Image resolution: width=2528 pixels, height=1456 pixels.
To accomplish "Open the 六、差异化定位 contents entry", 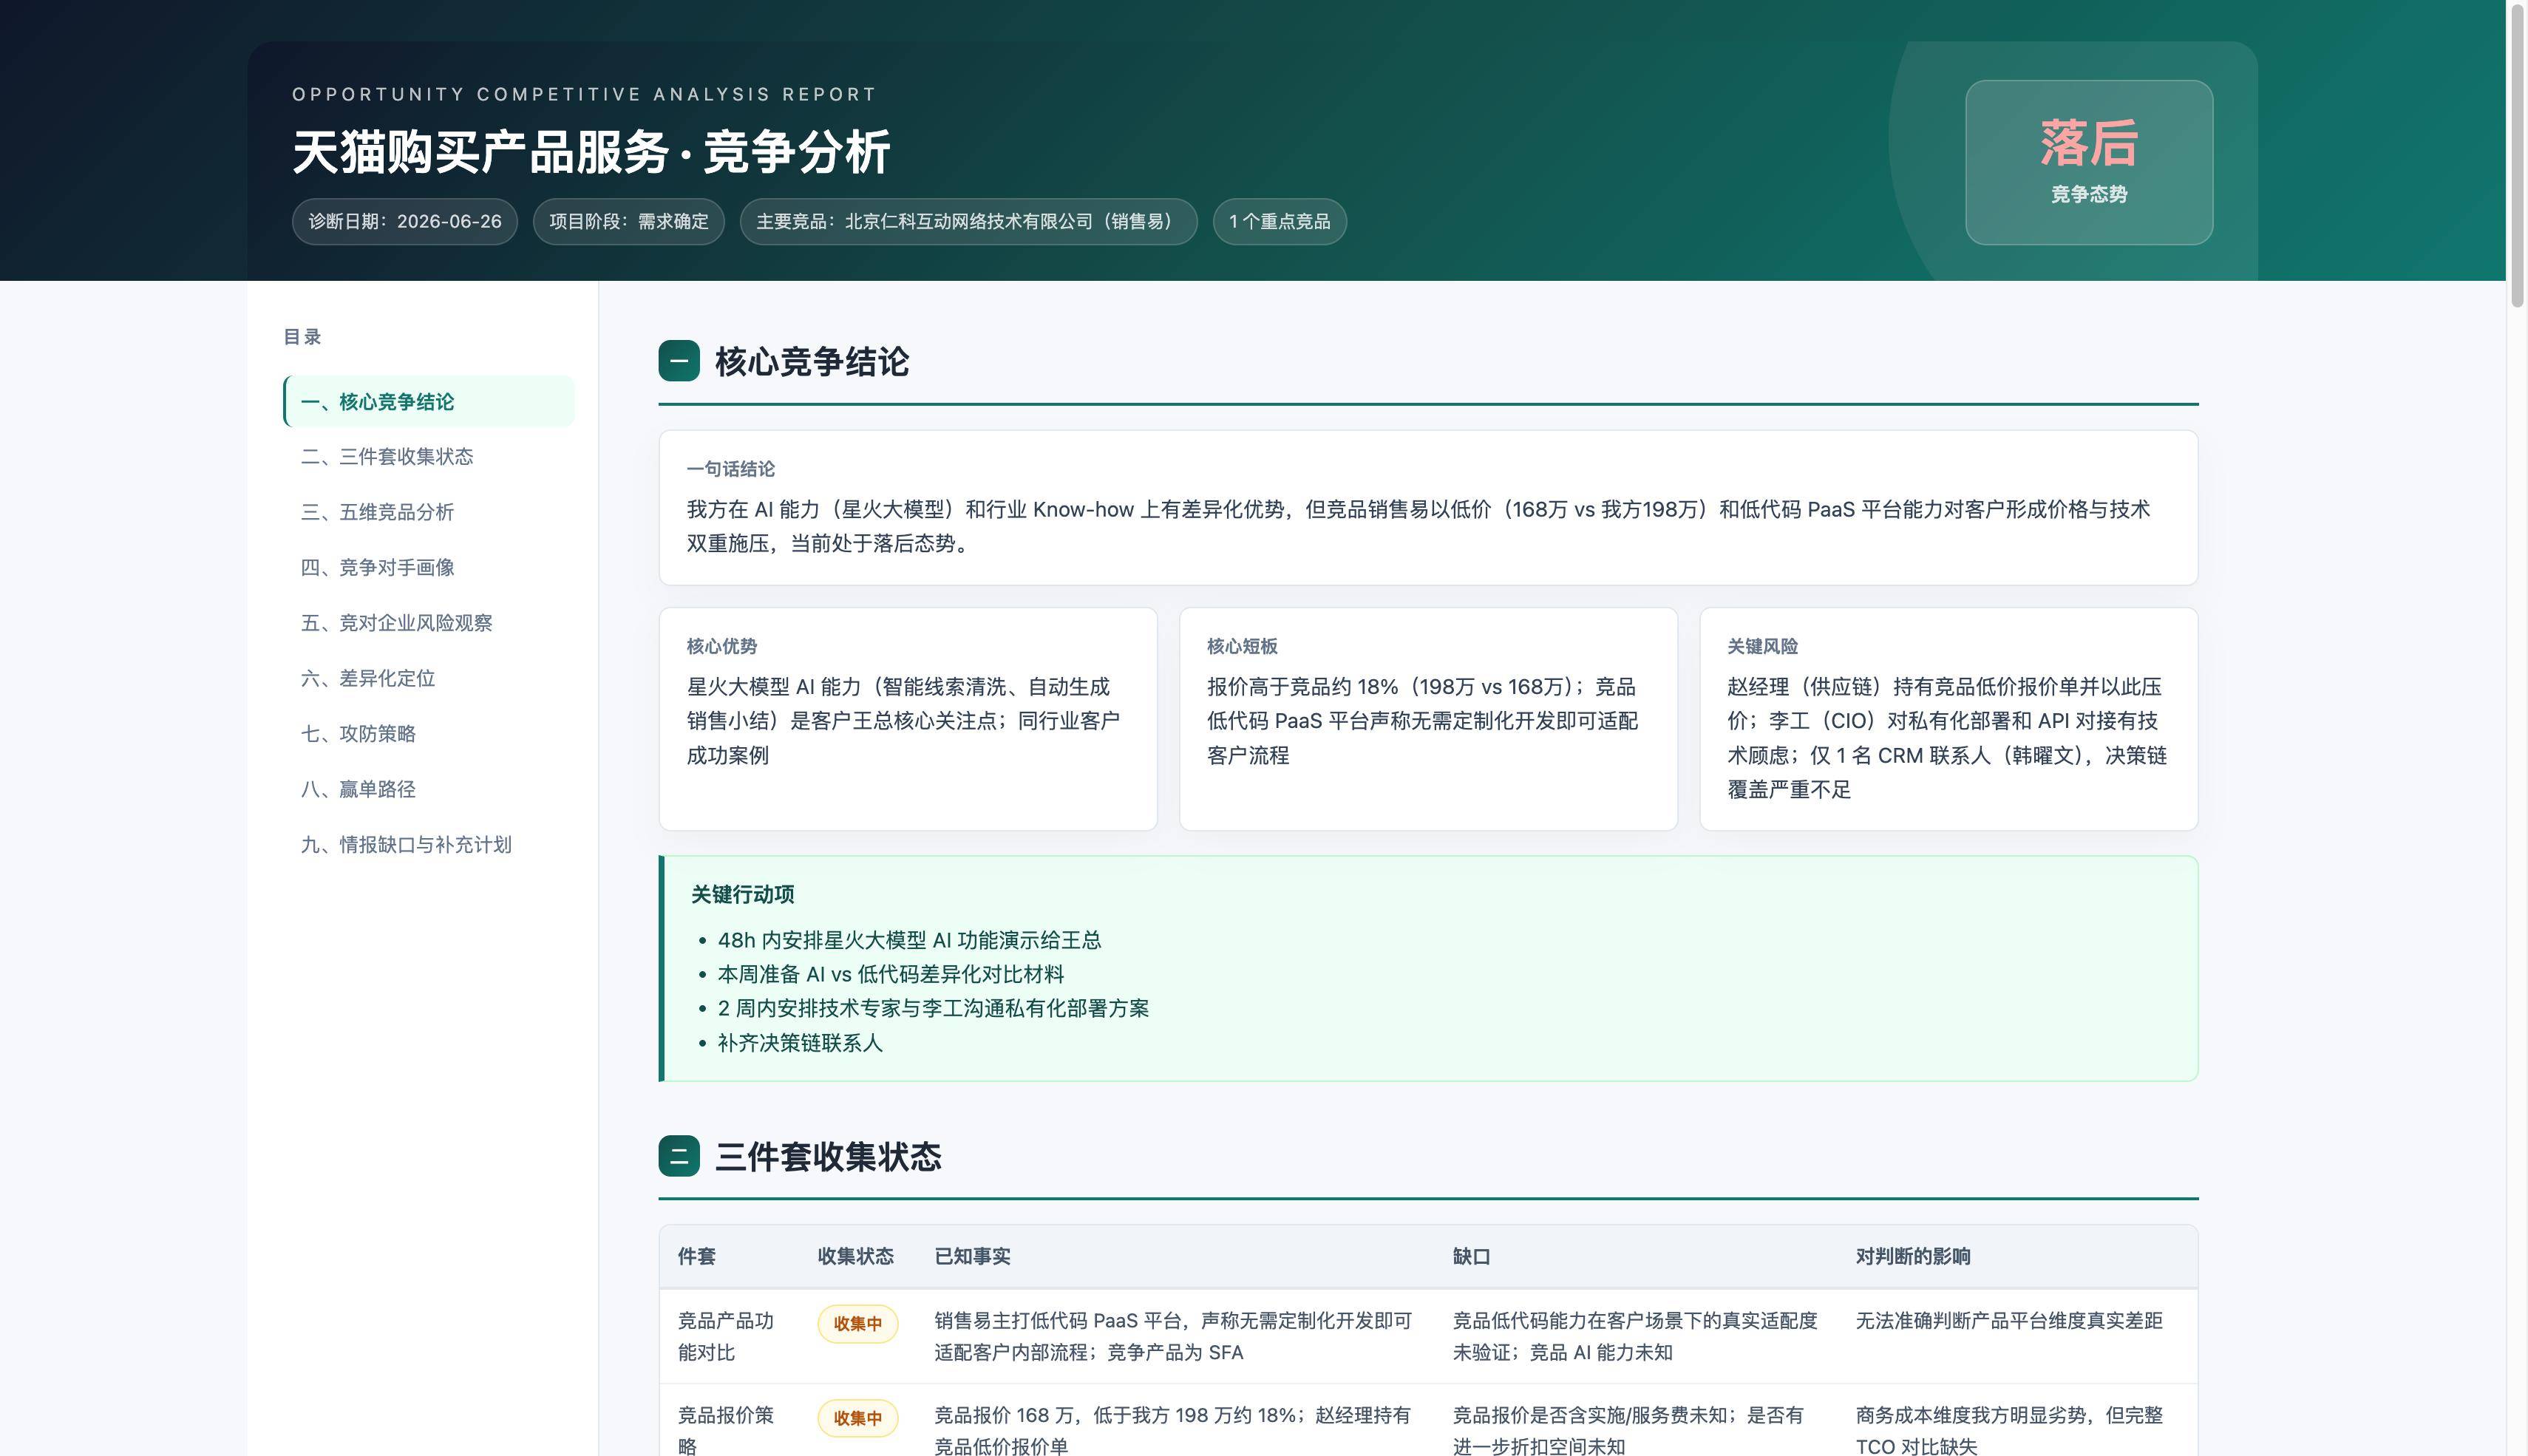I will (429, 679).
